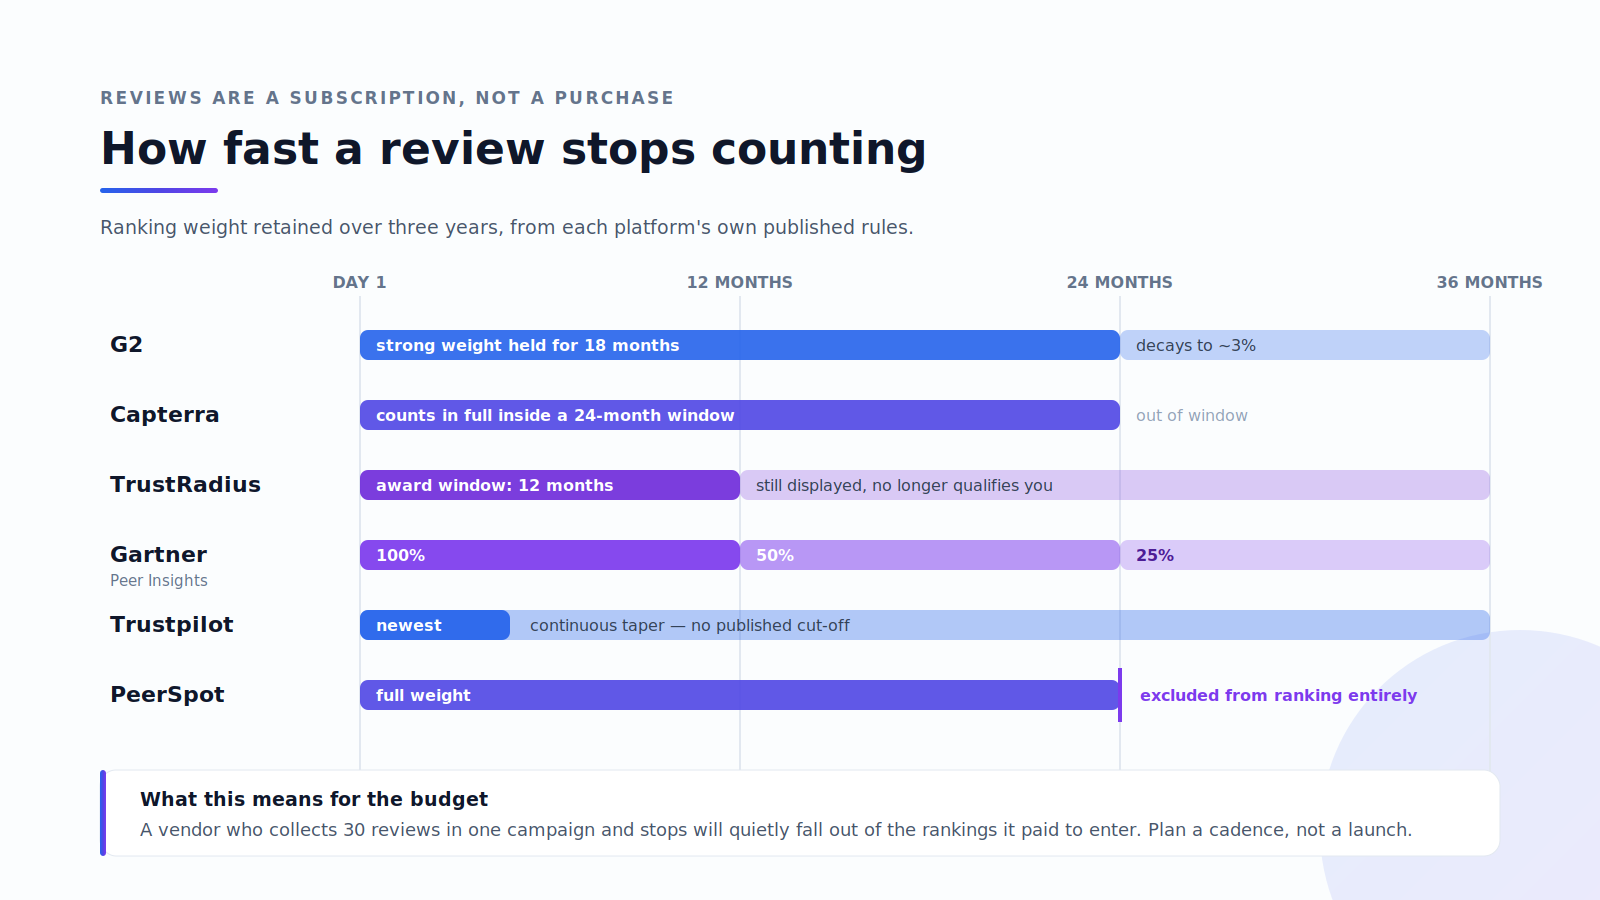This screenshot has height=900, width=1600.
Task: Click the "Capterra" row label
Action: [x=165, y=415]
